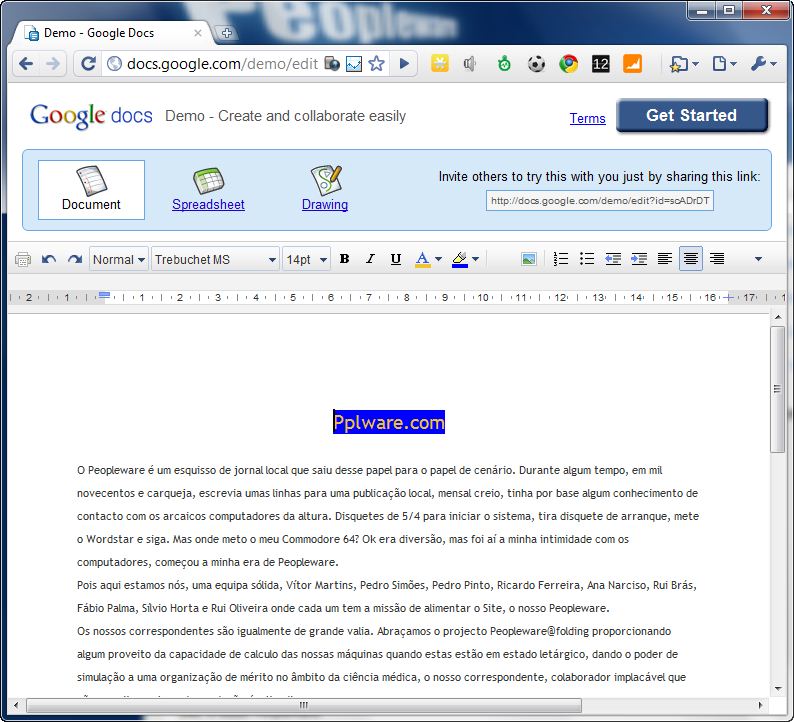
Task: Select the Document demo type
Action: tap(91, 190)
